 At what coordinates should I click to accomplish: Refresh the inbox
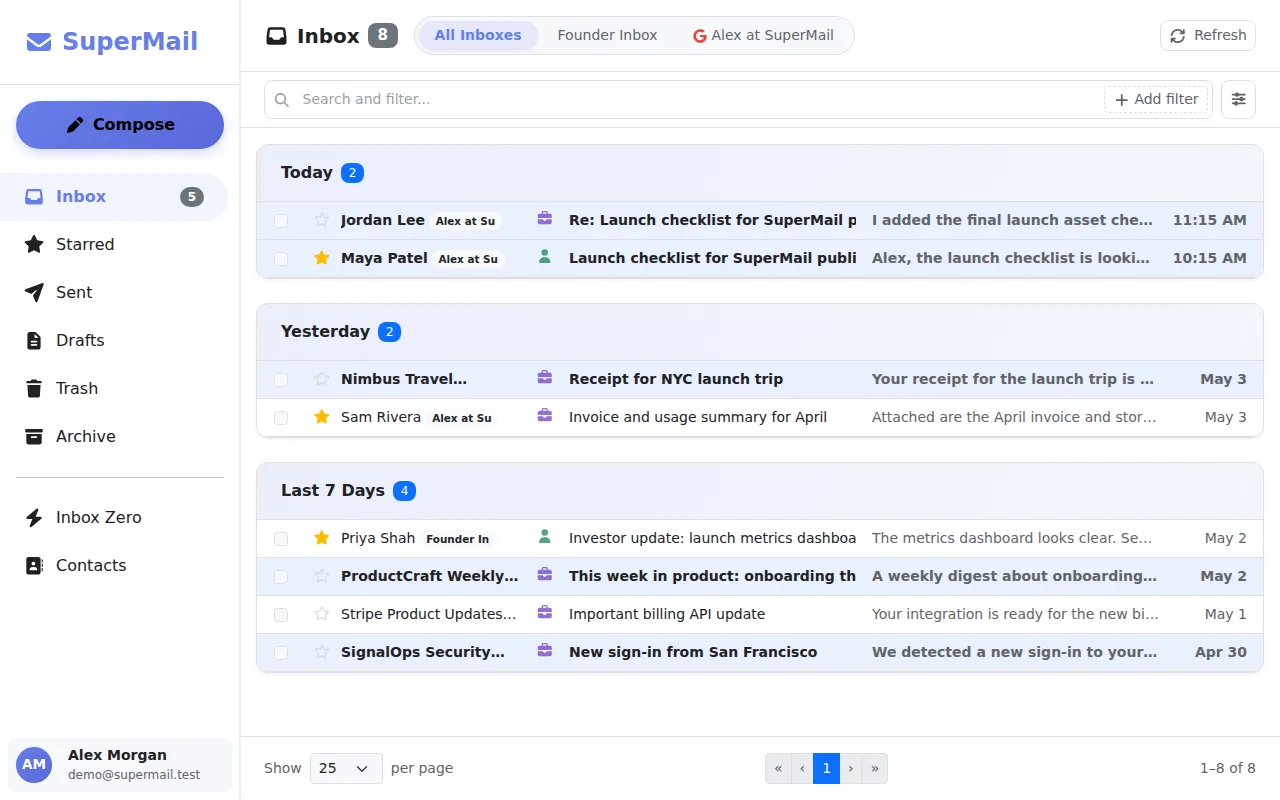click(1208, 35)
